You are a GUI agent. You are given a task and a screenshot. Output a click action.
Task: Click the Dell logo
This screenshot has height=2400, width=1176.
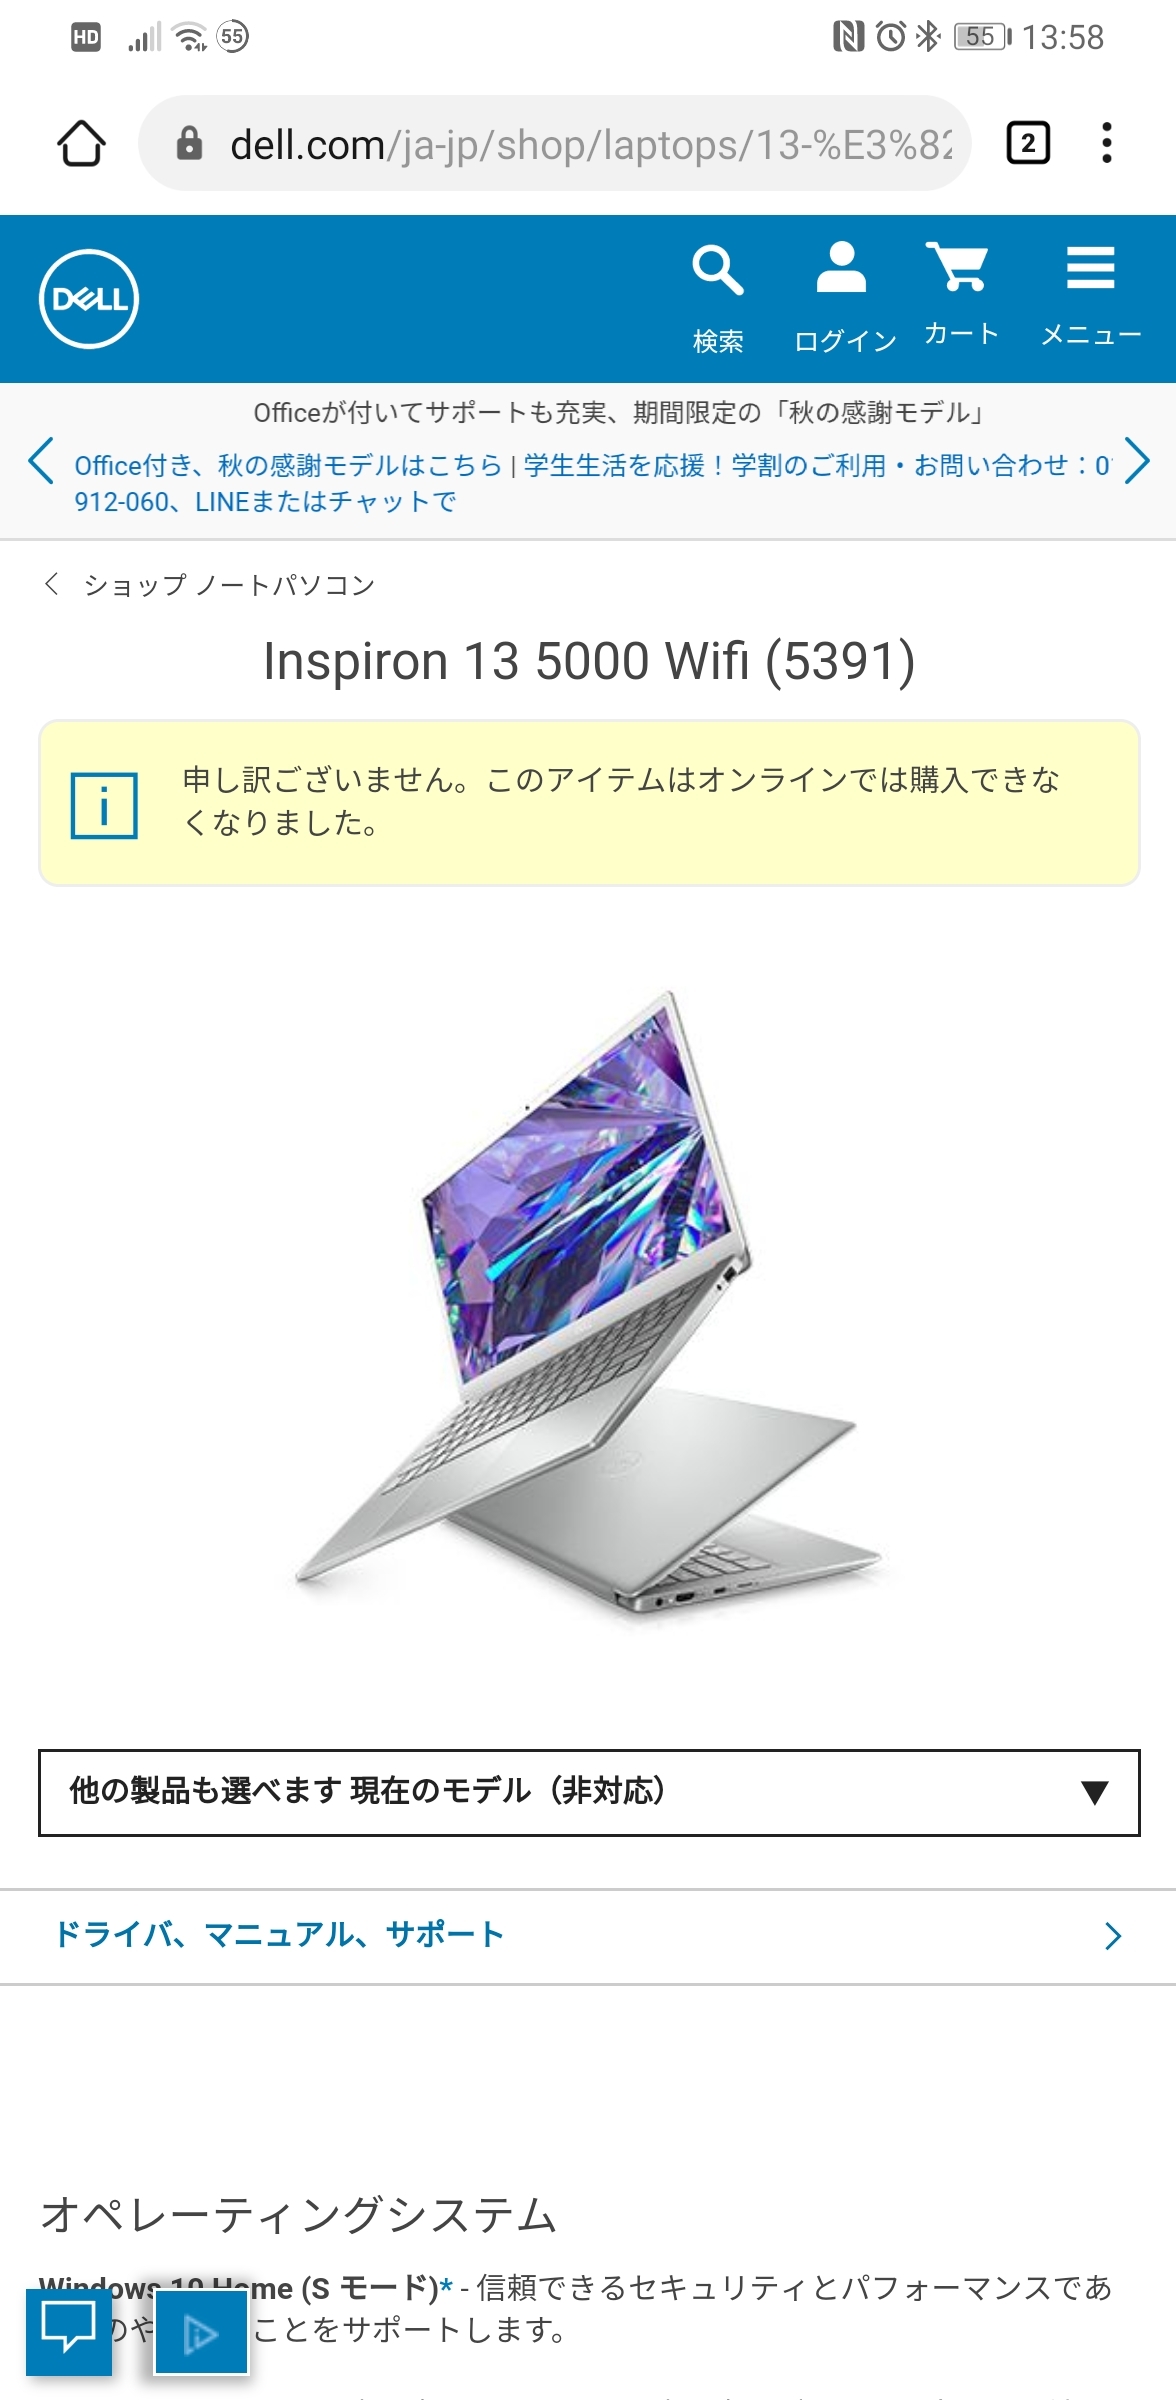coord(89,299)
